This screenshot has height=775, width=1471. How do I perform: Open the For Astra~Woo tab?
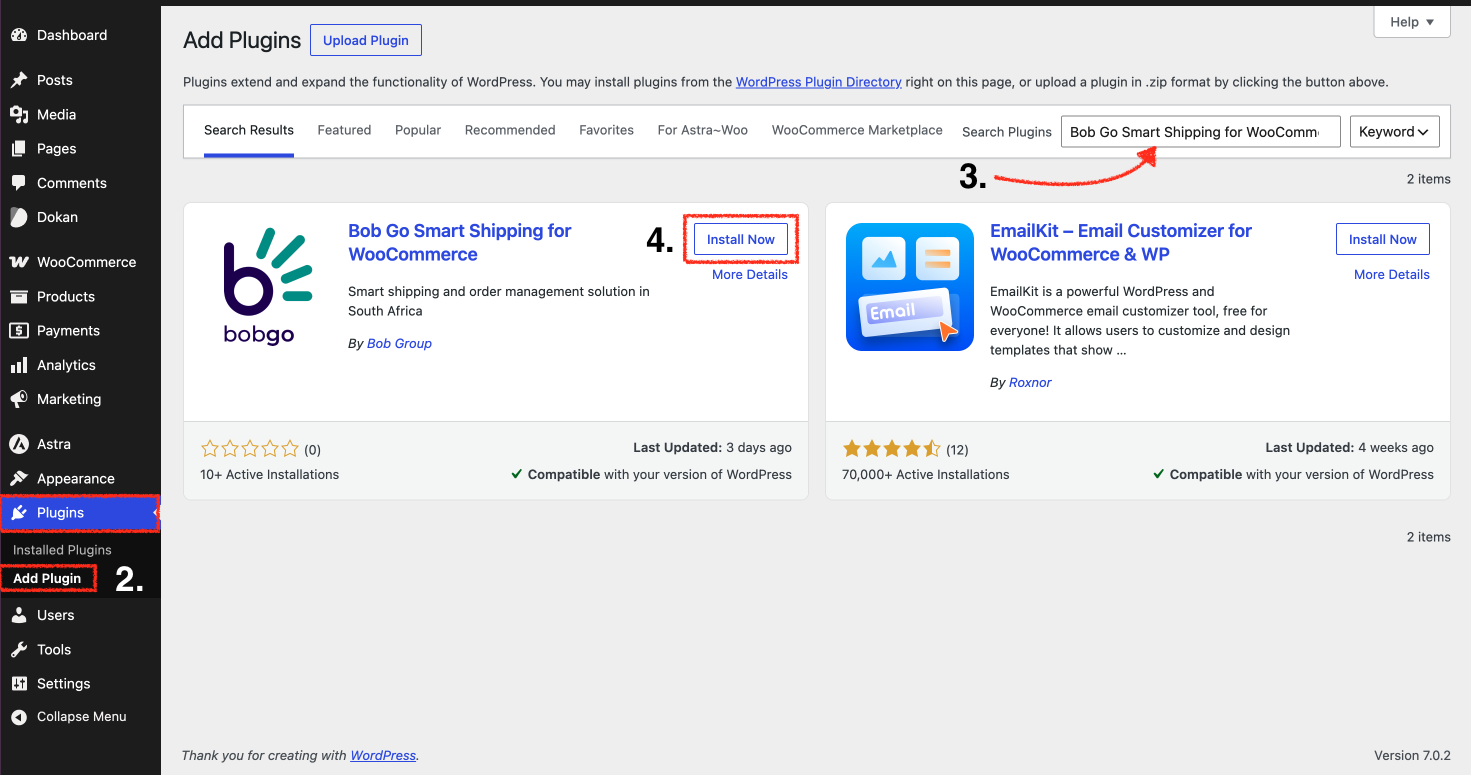pos(703,131)
